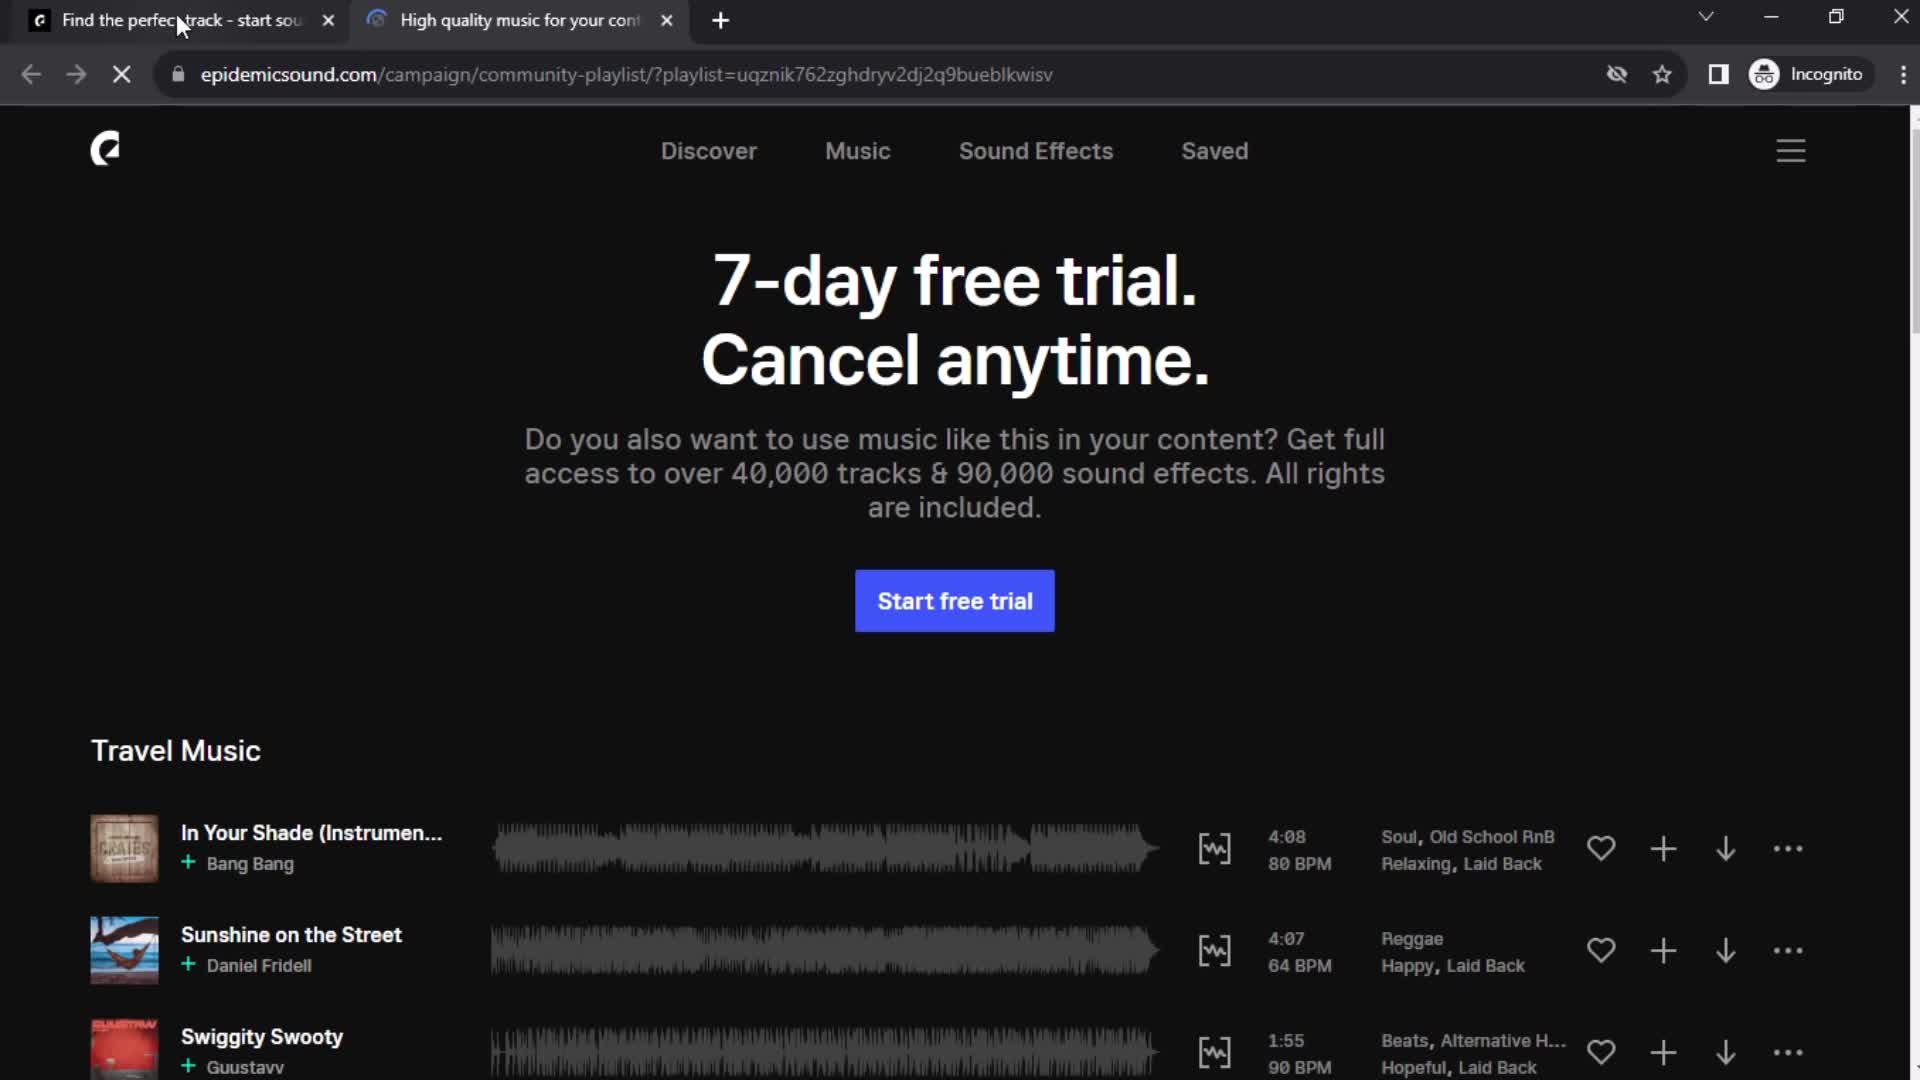1920x1080 pixels.
Task: Toggle favorite heart icon for In Your Shade
Action: click(1601, 848)
